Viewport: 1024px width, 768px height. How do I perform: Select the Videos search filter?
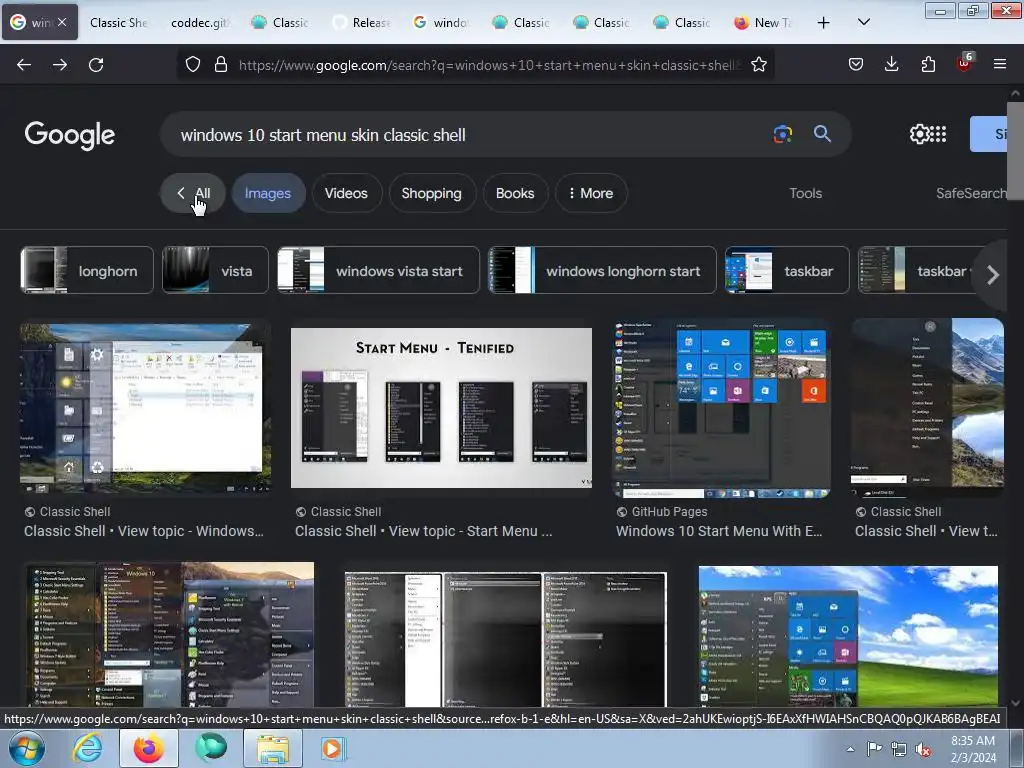346,193
